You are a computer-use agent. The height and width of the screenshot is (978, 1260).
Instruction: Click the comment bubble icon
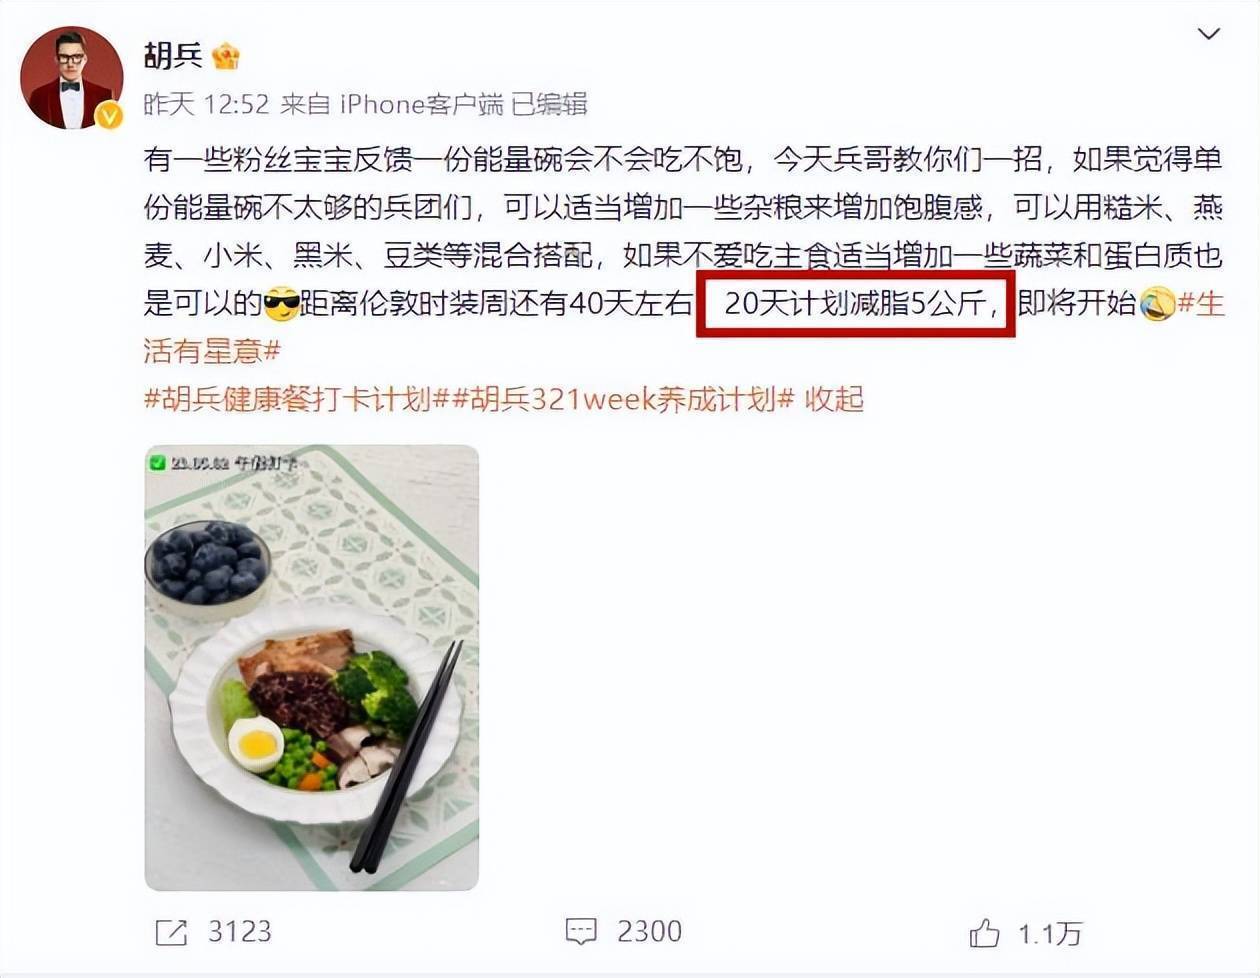click(581, 933)
